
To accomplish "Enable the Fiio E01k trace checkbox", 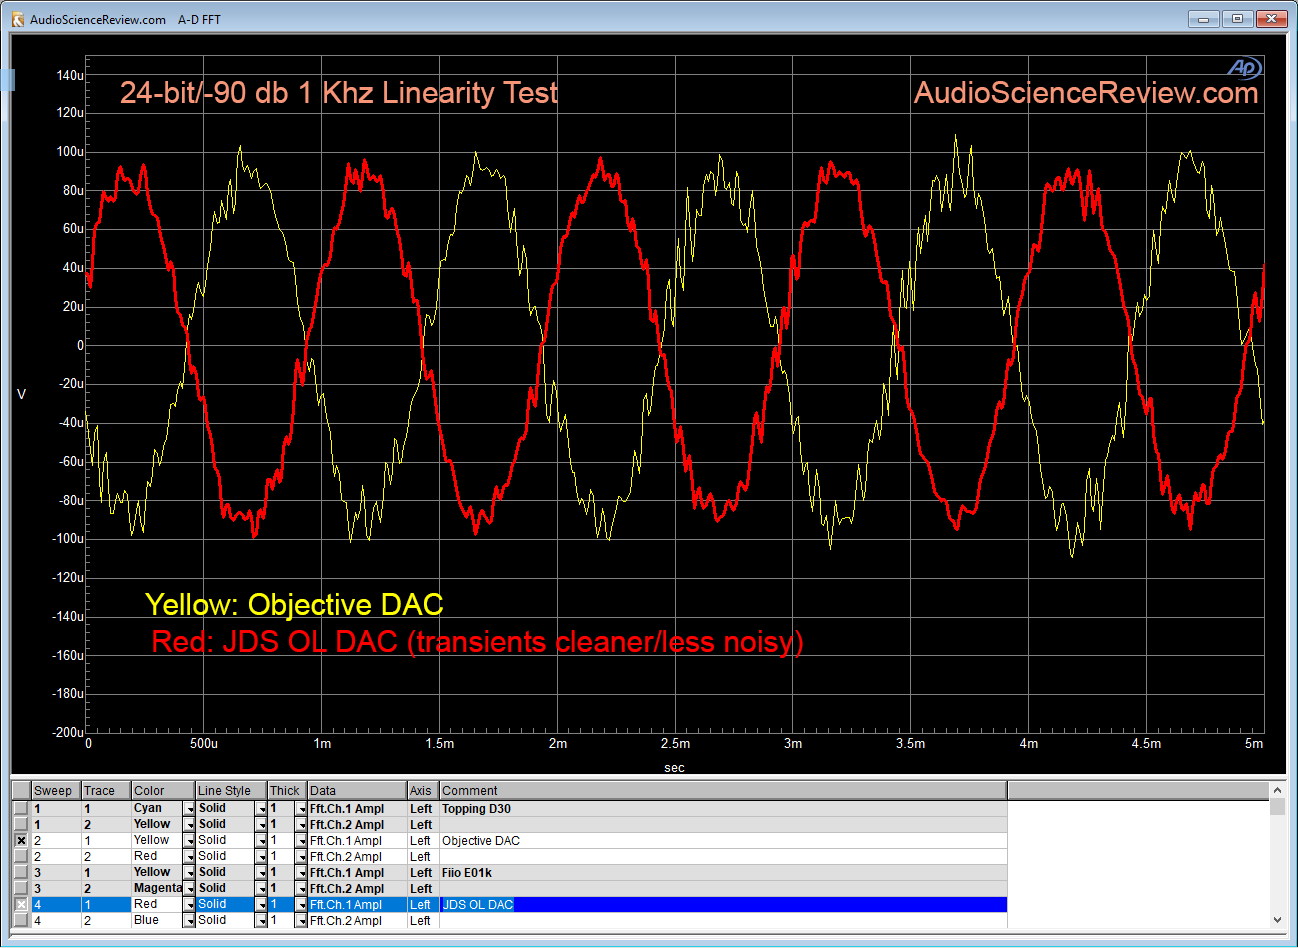I will pyautogui.click(x=21, y=872).
